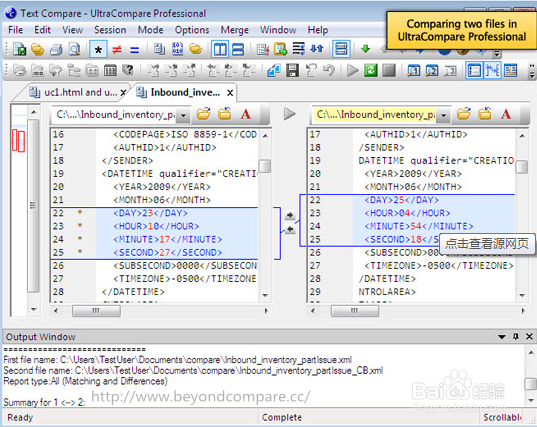Open the Mode menu
The height and width of the screenshot is (427, 537).
point(150,30)
